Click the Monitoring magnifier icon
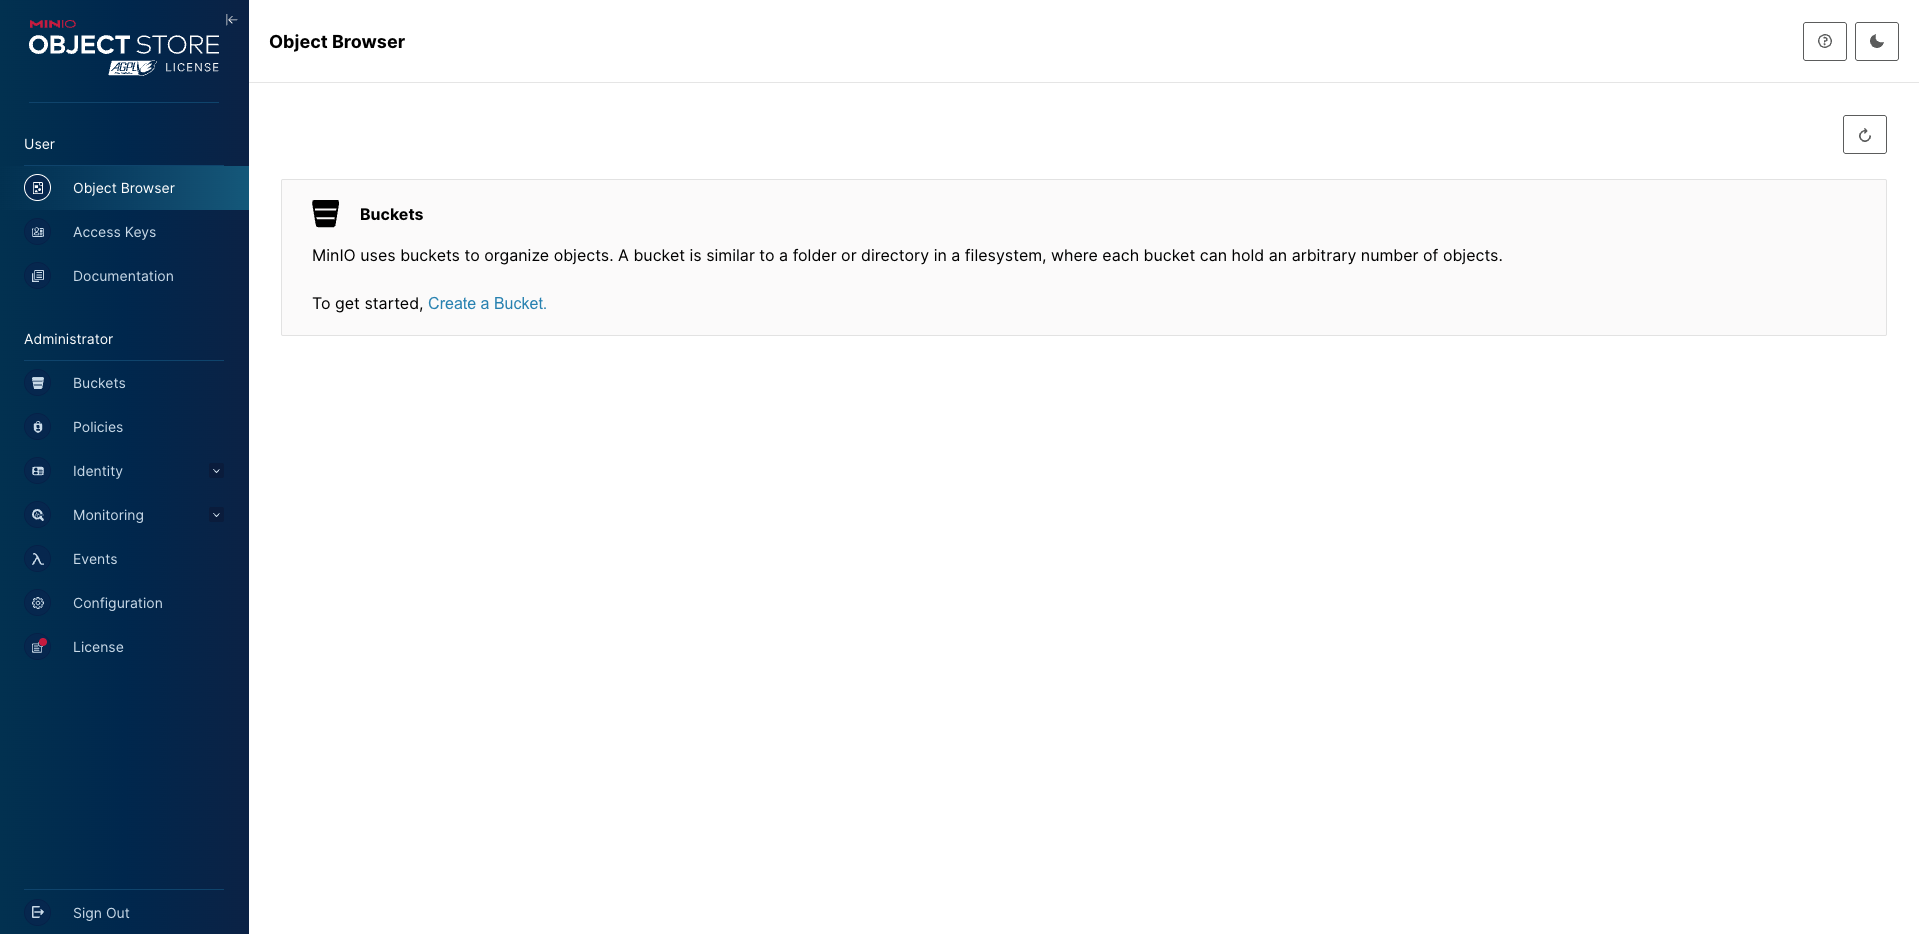The width and height of the screenshot is (1919, 934). [38, 515]
